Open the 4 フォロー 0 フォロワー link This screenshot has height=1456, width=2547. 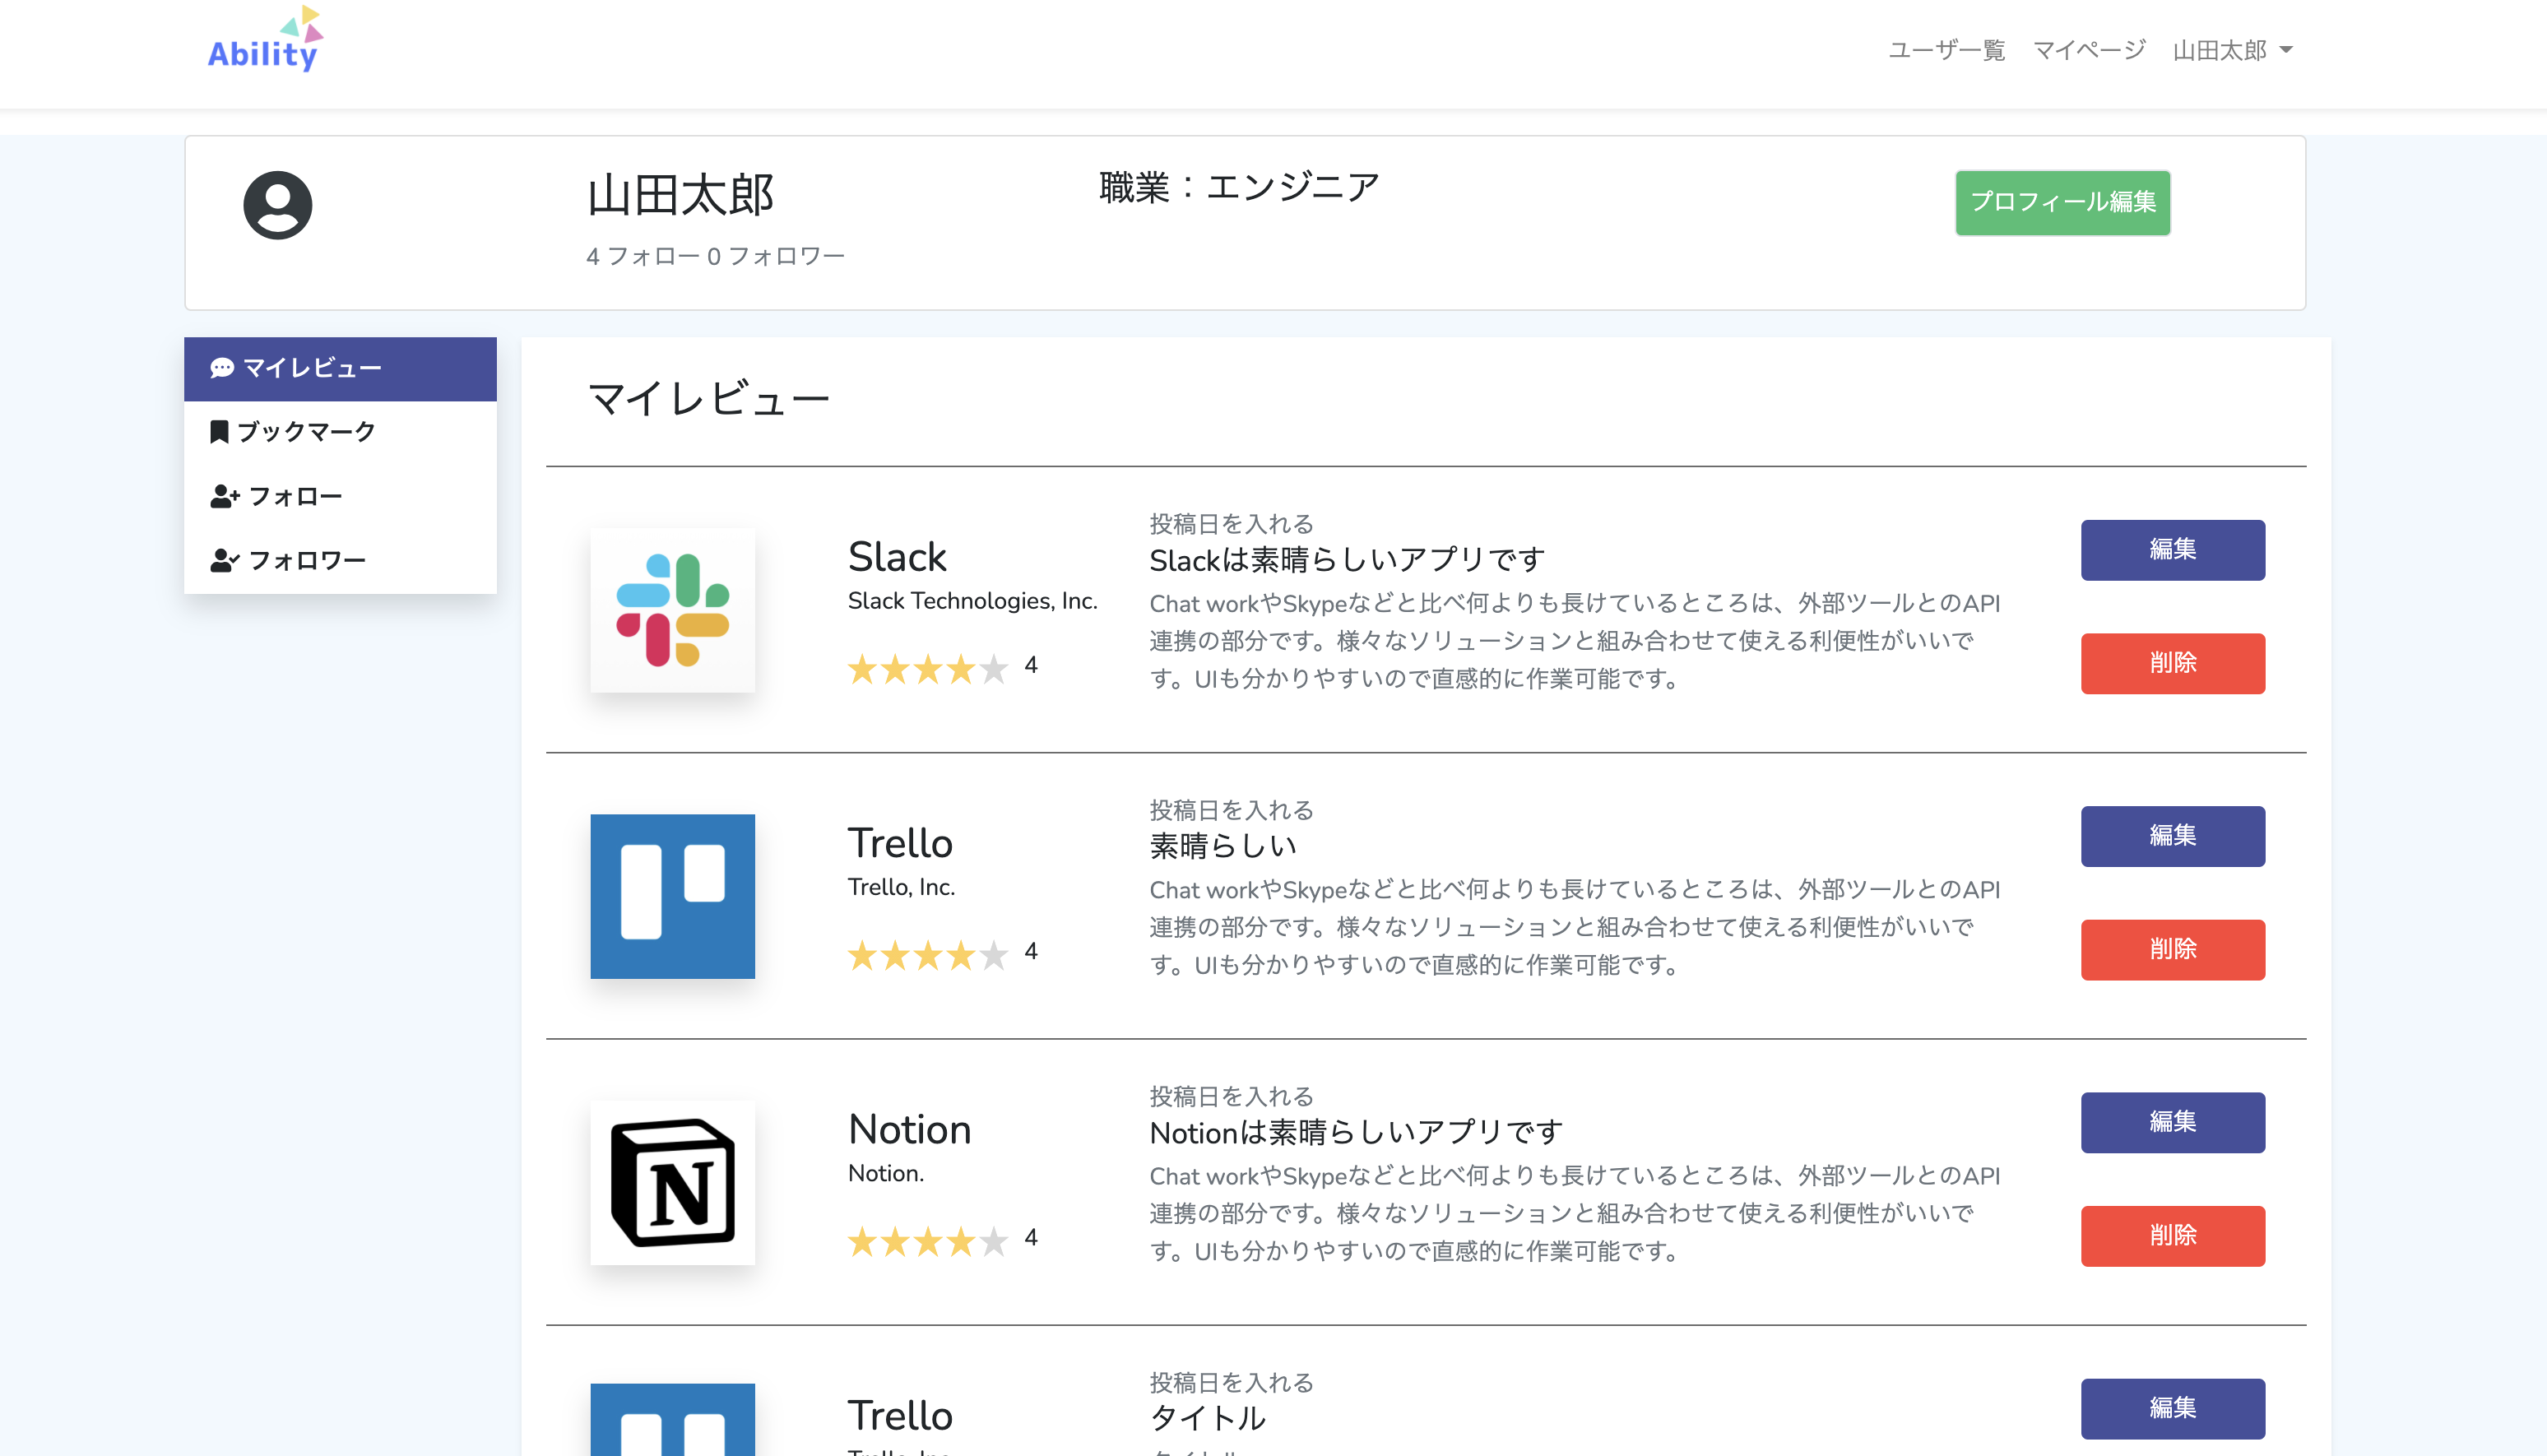coord(715,257)
